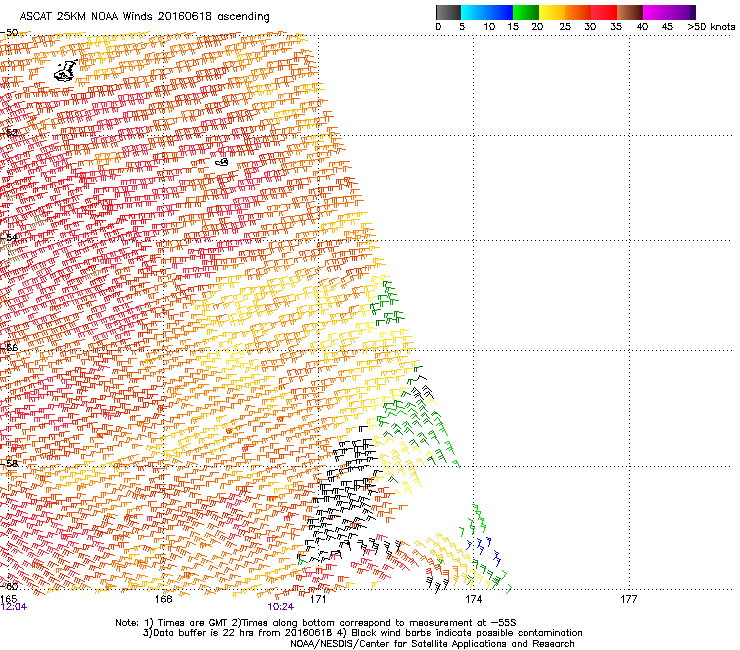Click the ">50 knots" legend label
This screenshot has width=740, height=650.
point(711,26)
